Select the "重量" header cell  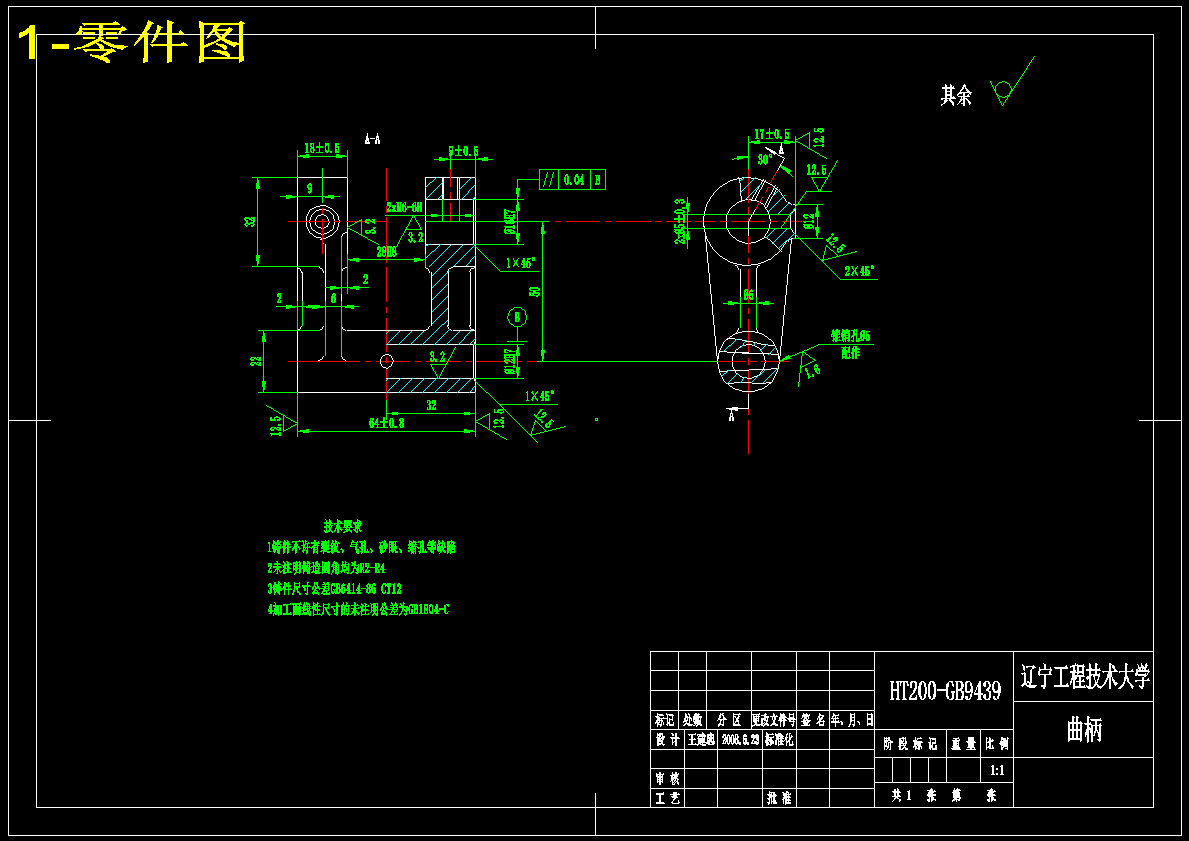(x=964, y=745)
